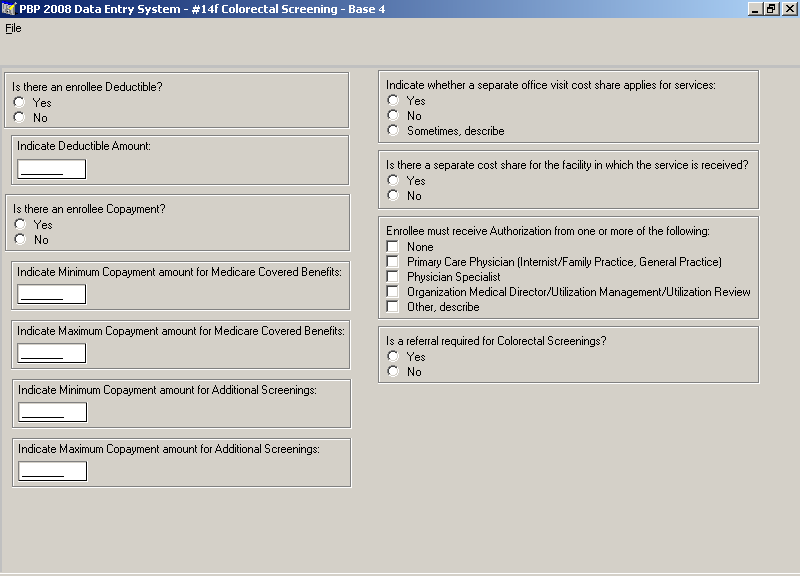Focus Maximum Copayment for Medicare Covered Benefits field
Screen dimensions: 800x576
52,353
